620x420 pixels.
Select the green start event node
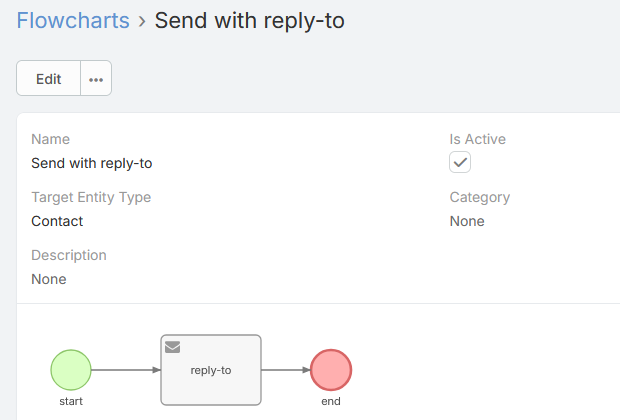pyautogui.click(x=71, y=370)
